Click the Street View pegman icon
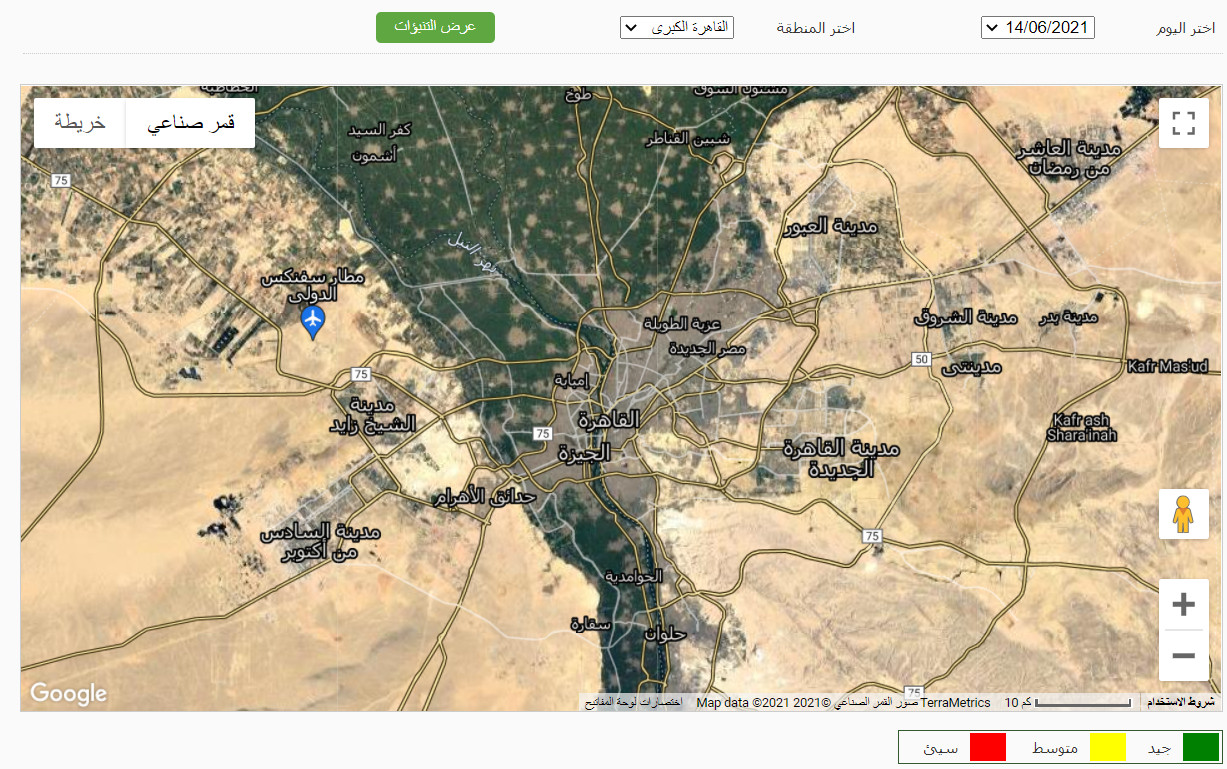The image size is (1227, 769). [x=1183, y=514]
